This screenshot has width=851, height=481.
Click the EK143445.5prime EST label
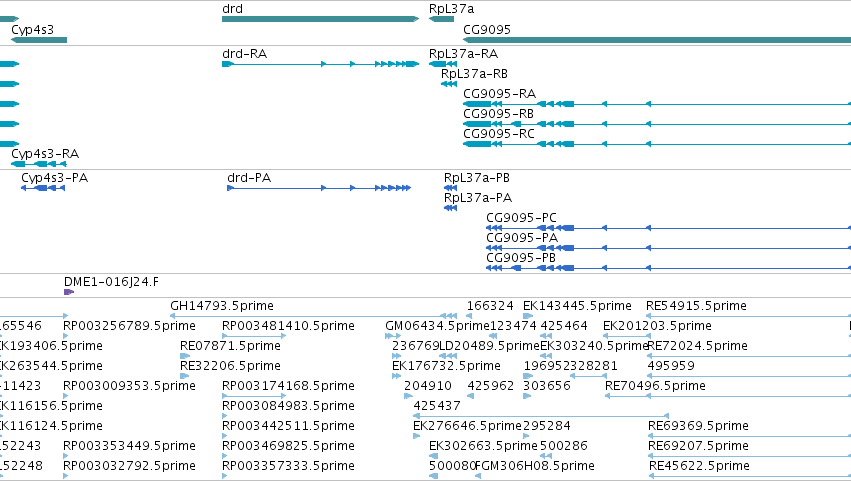pyautogui.click(x=577, y=306)
